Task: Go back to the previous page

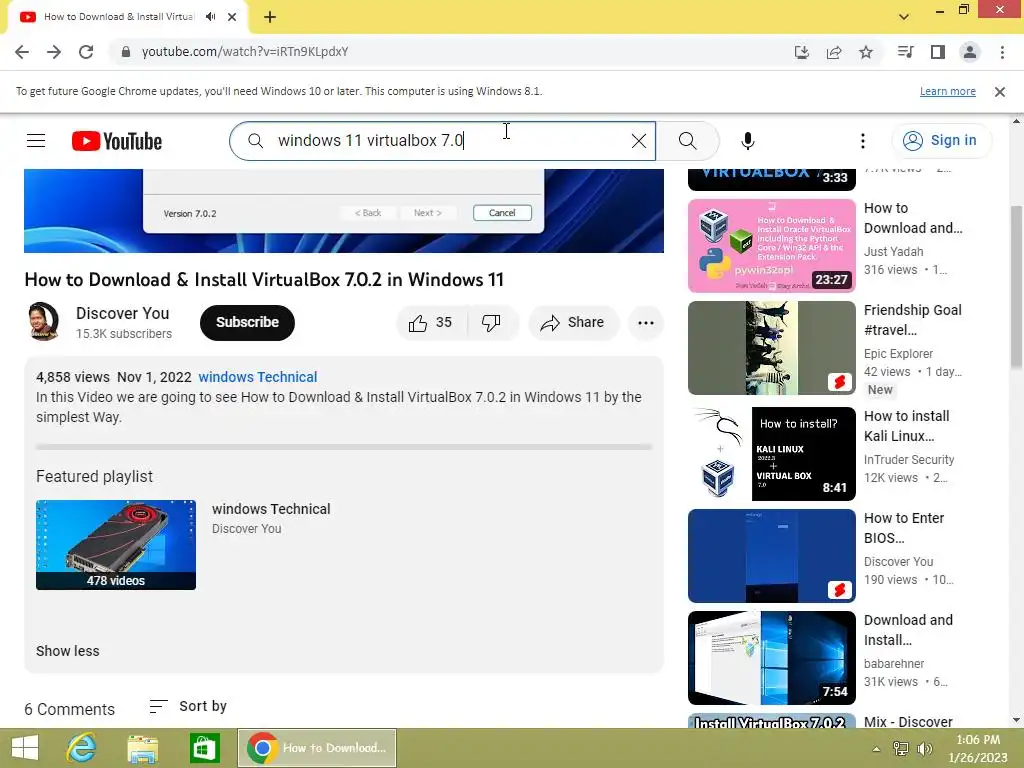Action: 22,52
